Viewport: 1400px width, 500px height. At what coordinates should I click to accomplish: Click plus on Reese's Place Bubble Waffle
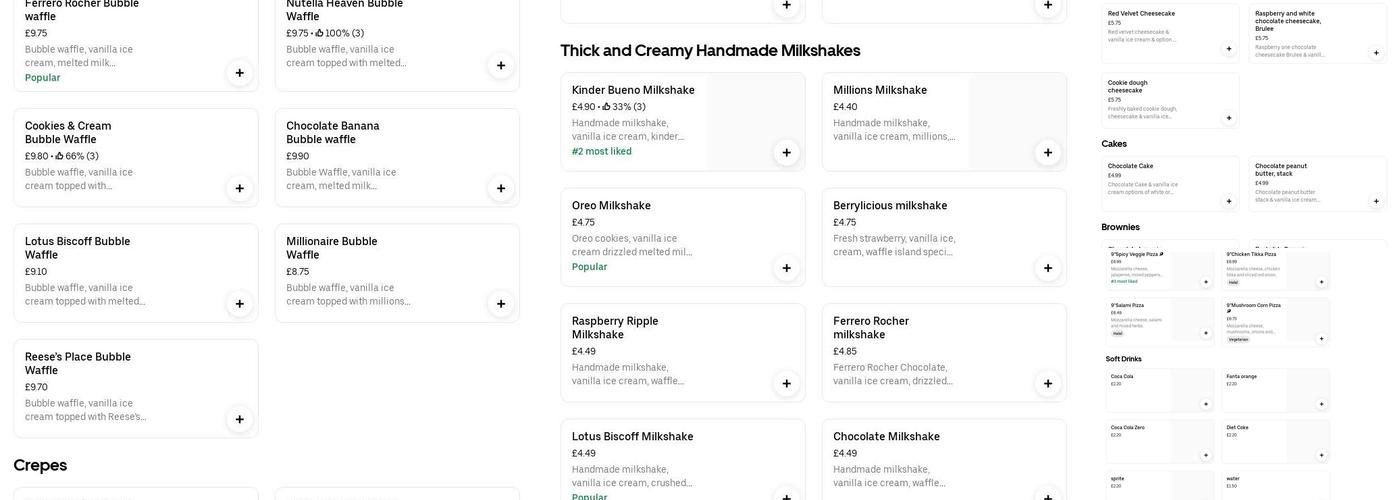click(239, 419)
